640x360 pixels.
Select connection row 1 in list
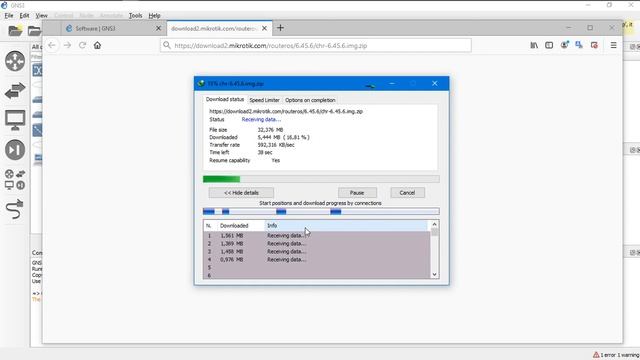(x=316, y=236)
